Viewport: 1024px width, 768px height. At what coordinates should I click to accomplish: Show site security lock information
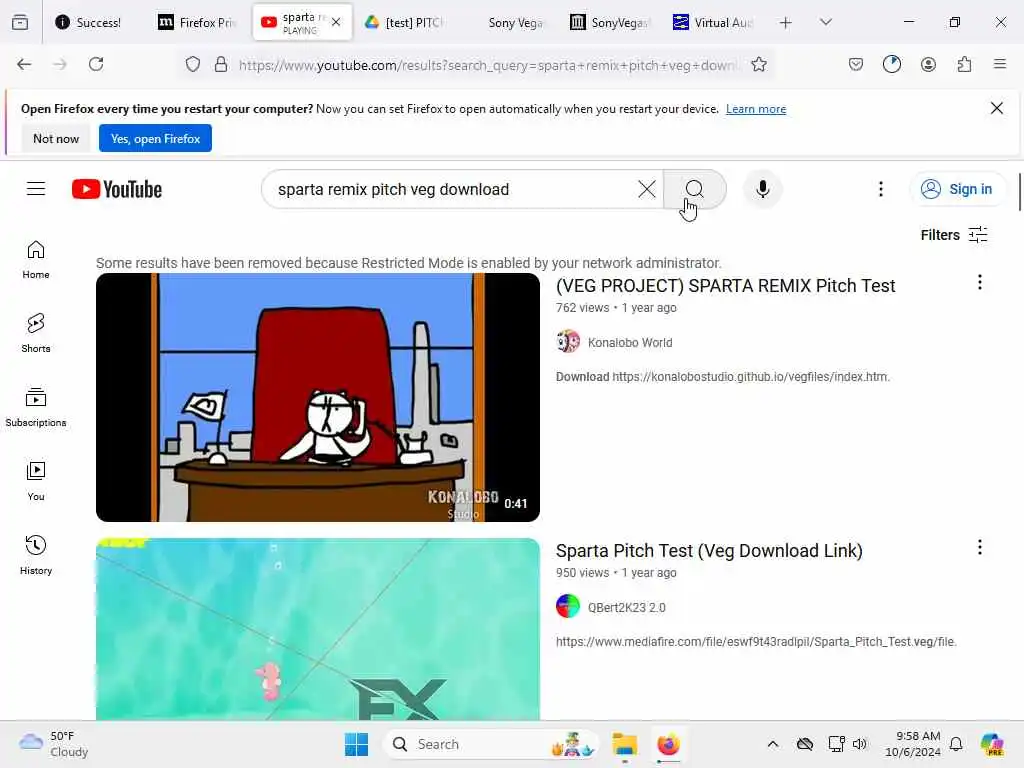[221, 64]
